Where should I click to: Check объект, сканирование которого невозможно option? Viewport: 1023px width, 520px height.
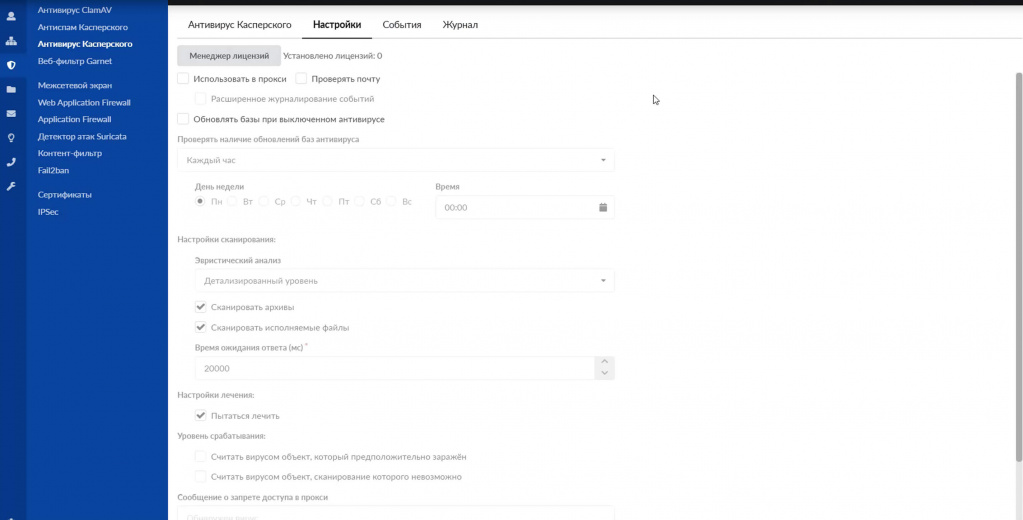[x=201, y=477]
